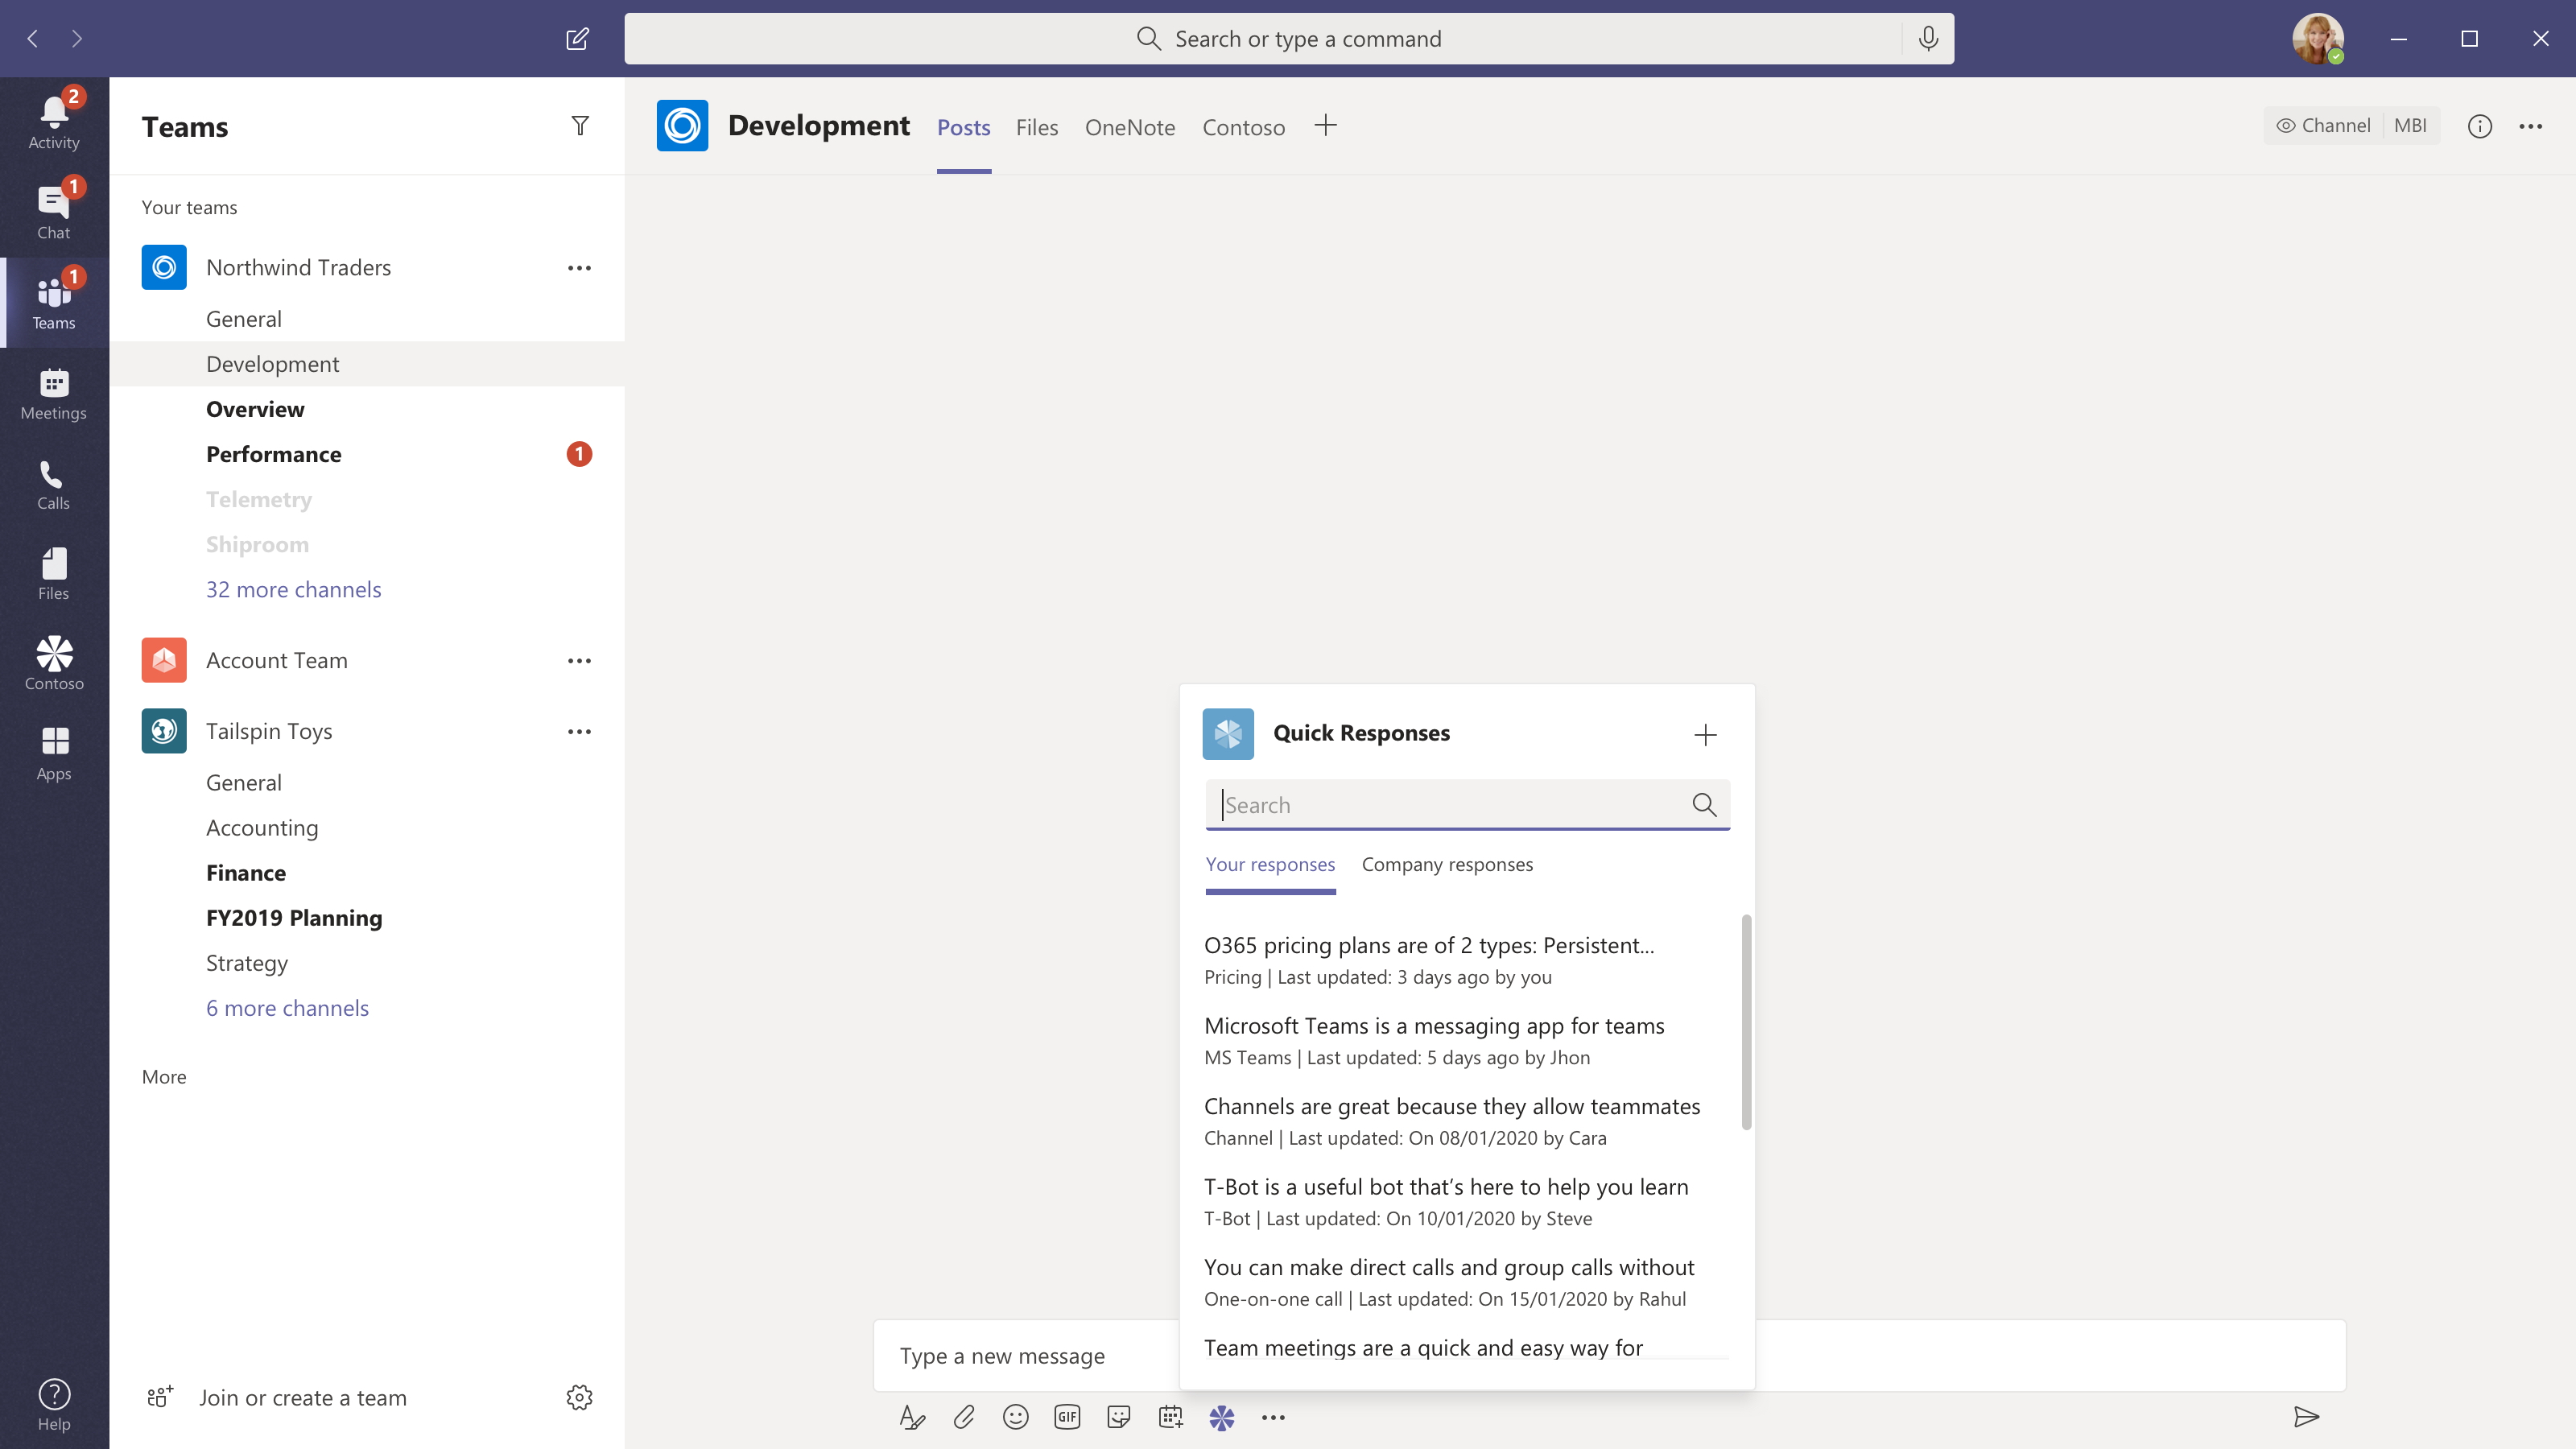Open Calls from the left rail
Viewport: 2576px width, 1449px height.
pyautogui.click(x=54, y=484)
